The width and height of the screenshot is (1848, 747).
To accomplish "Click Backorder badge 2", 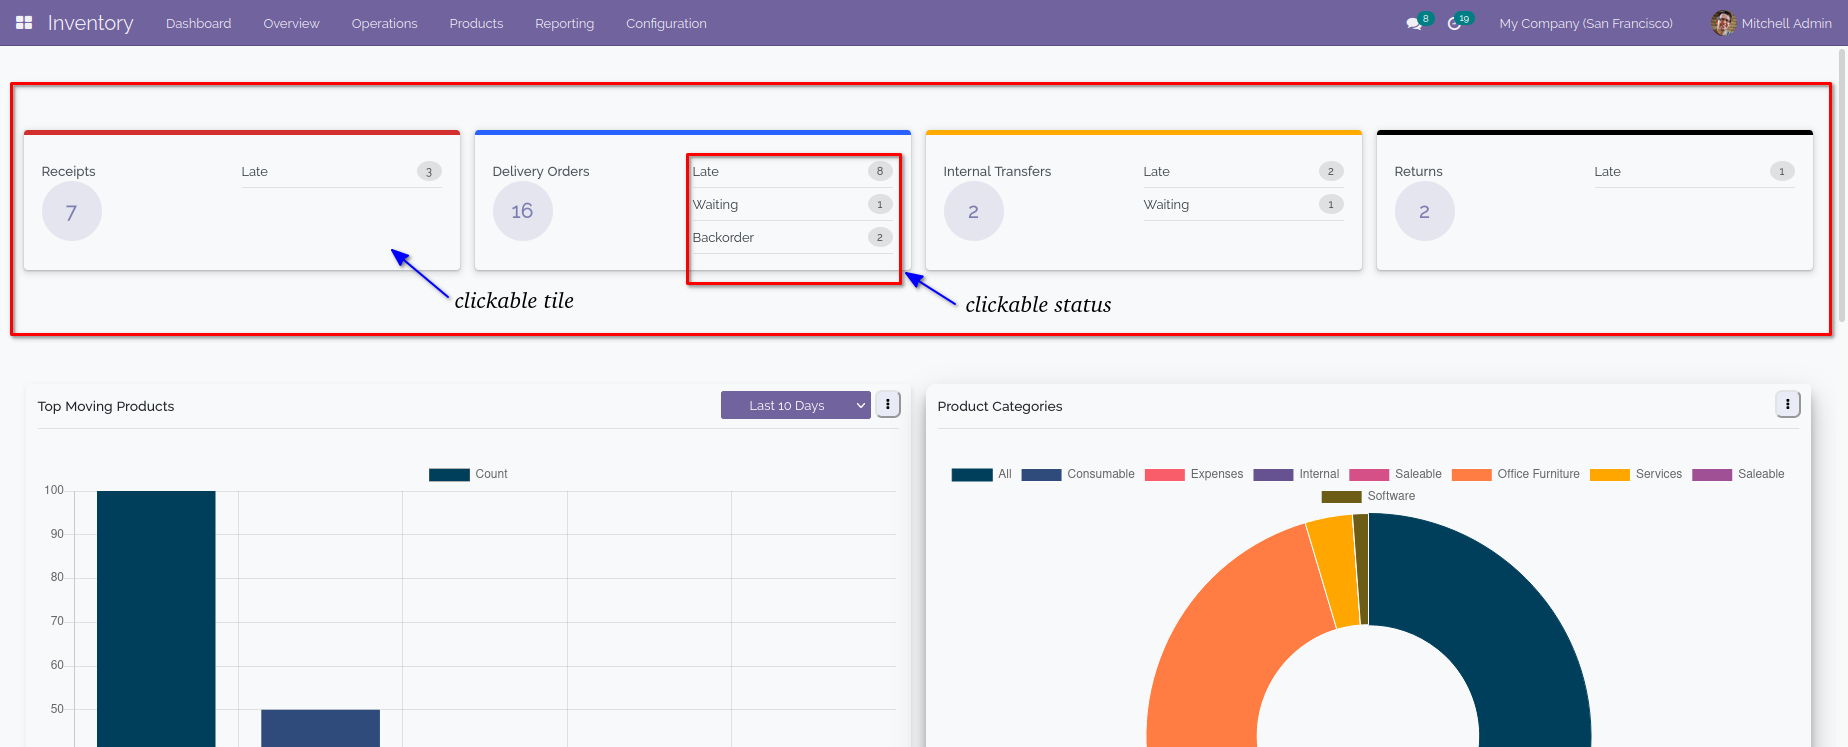I will [x=880, y=237].
